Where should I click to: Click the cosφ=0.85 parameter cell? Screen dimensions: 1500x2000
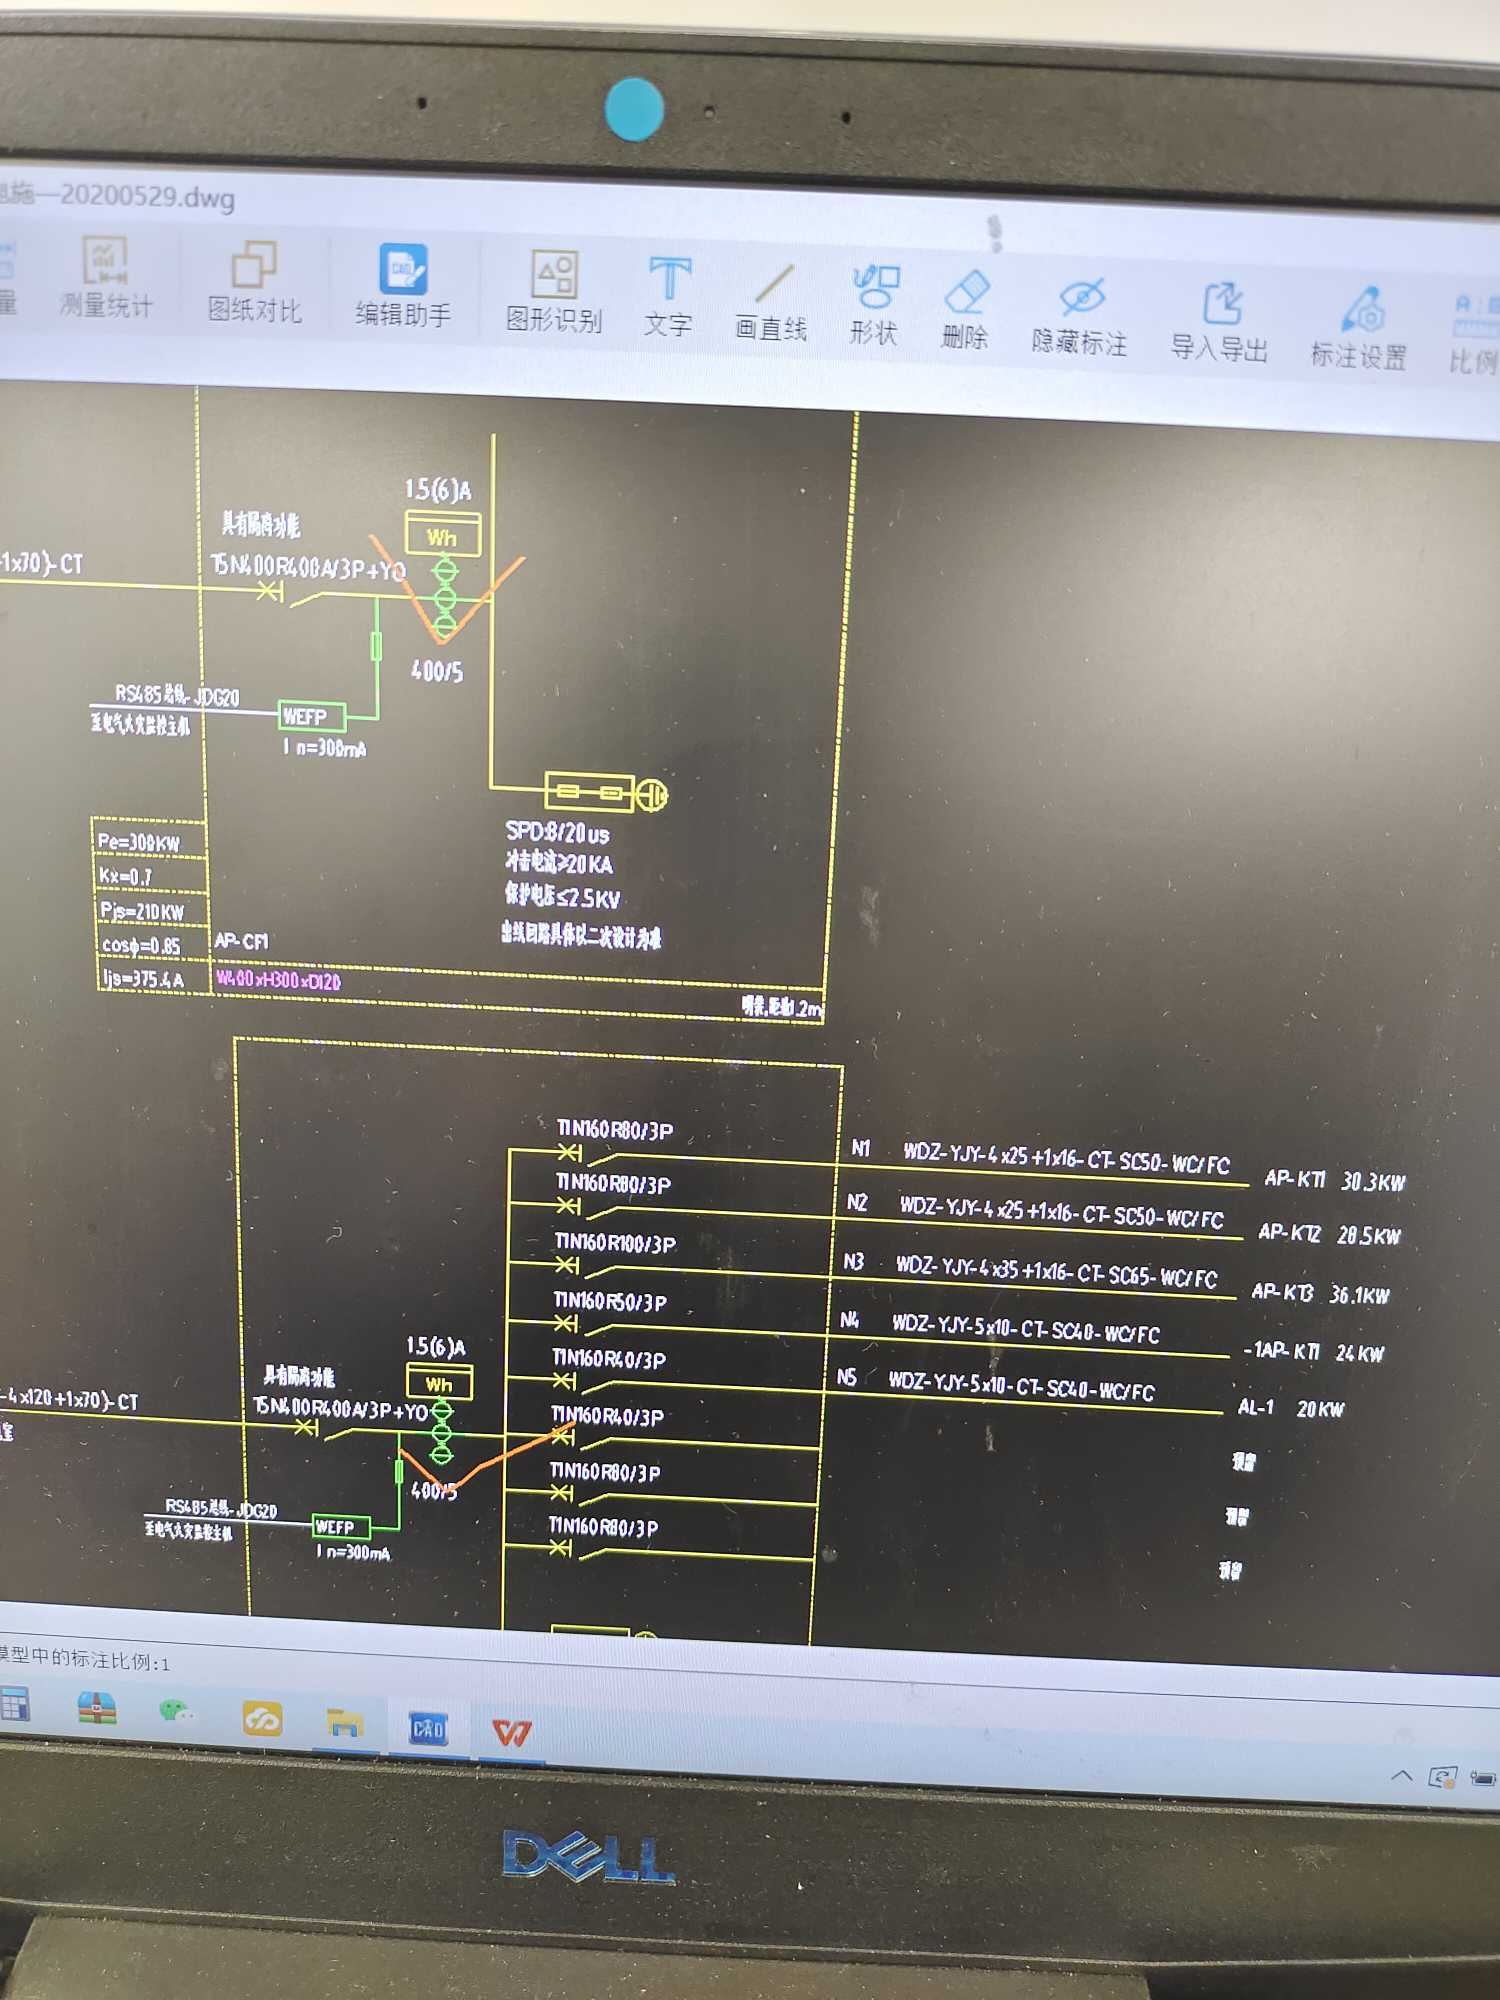(x=152, y=945)
